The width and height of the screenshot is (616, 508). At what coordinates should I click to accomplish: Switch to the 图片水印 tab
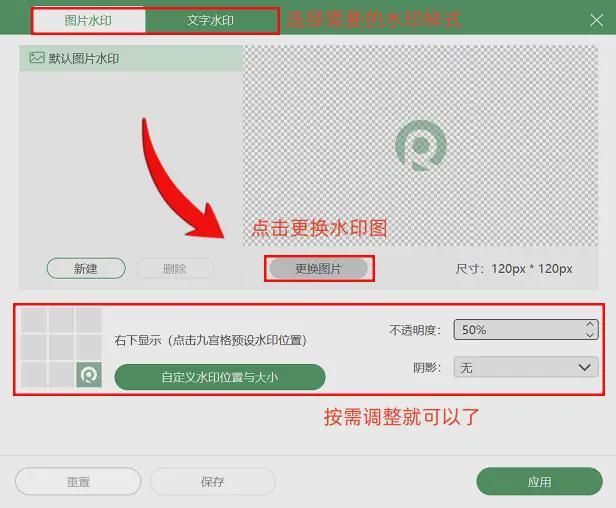click(89, 21)
